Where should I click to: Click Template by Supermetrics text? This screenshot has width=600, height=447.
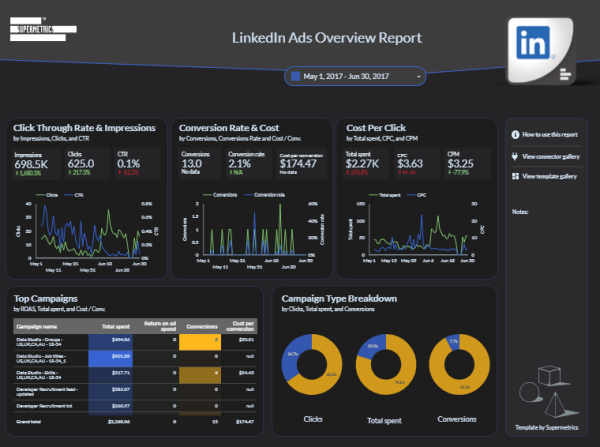[x=546, y=427]
